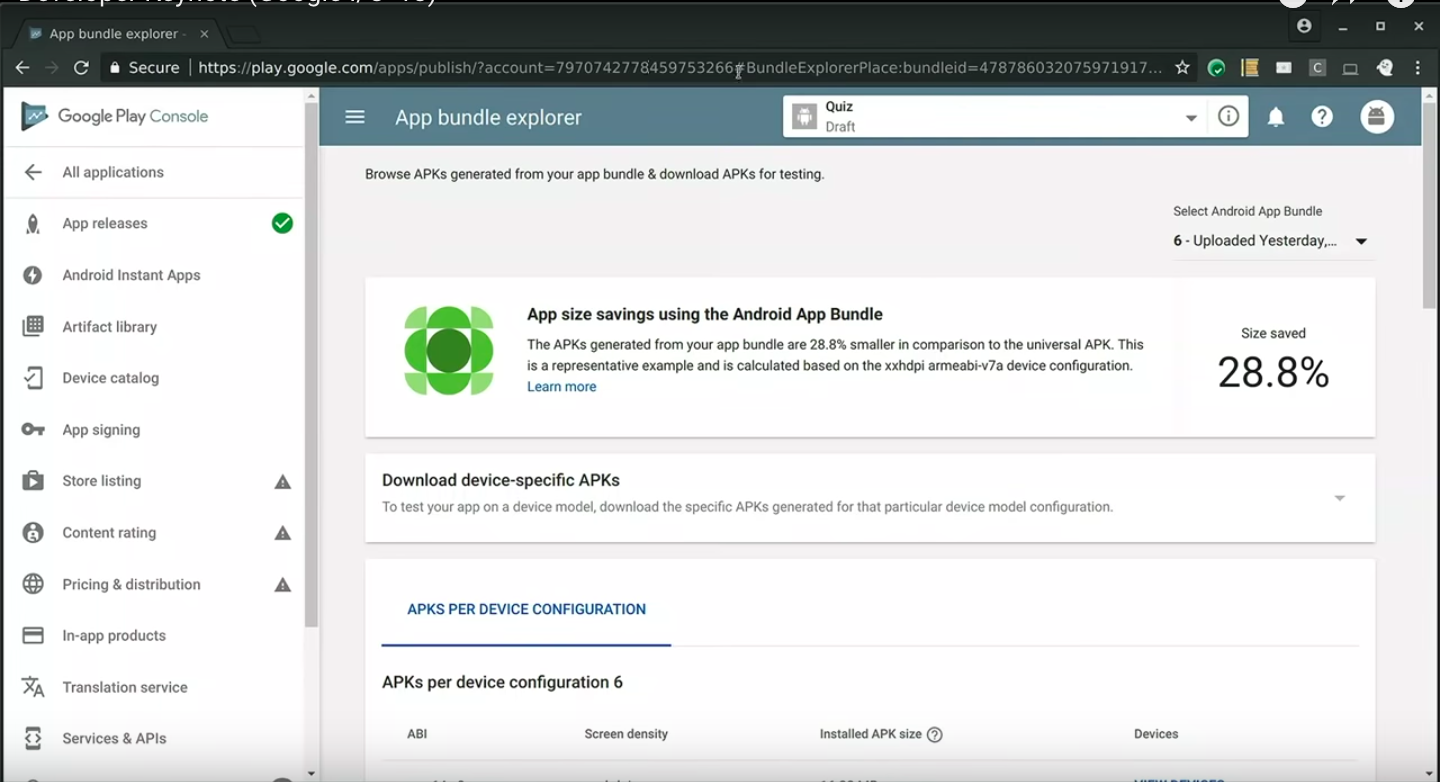Select the APKs per device configuration tab
The width and height of the screenshot is (1440, 782).
526,609
